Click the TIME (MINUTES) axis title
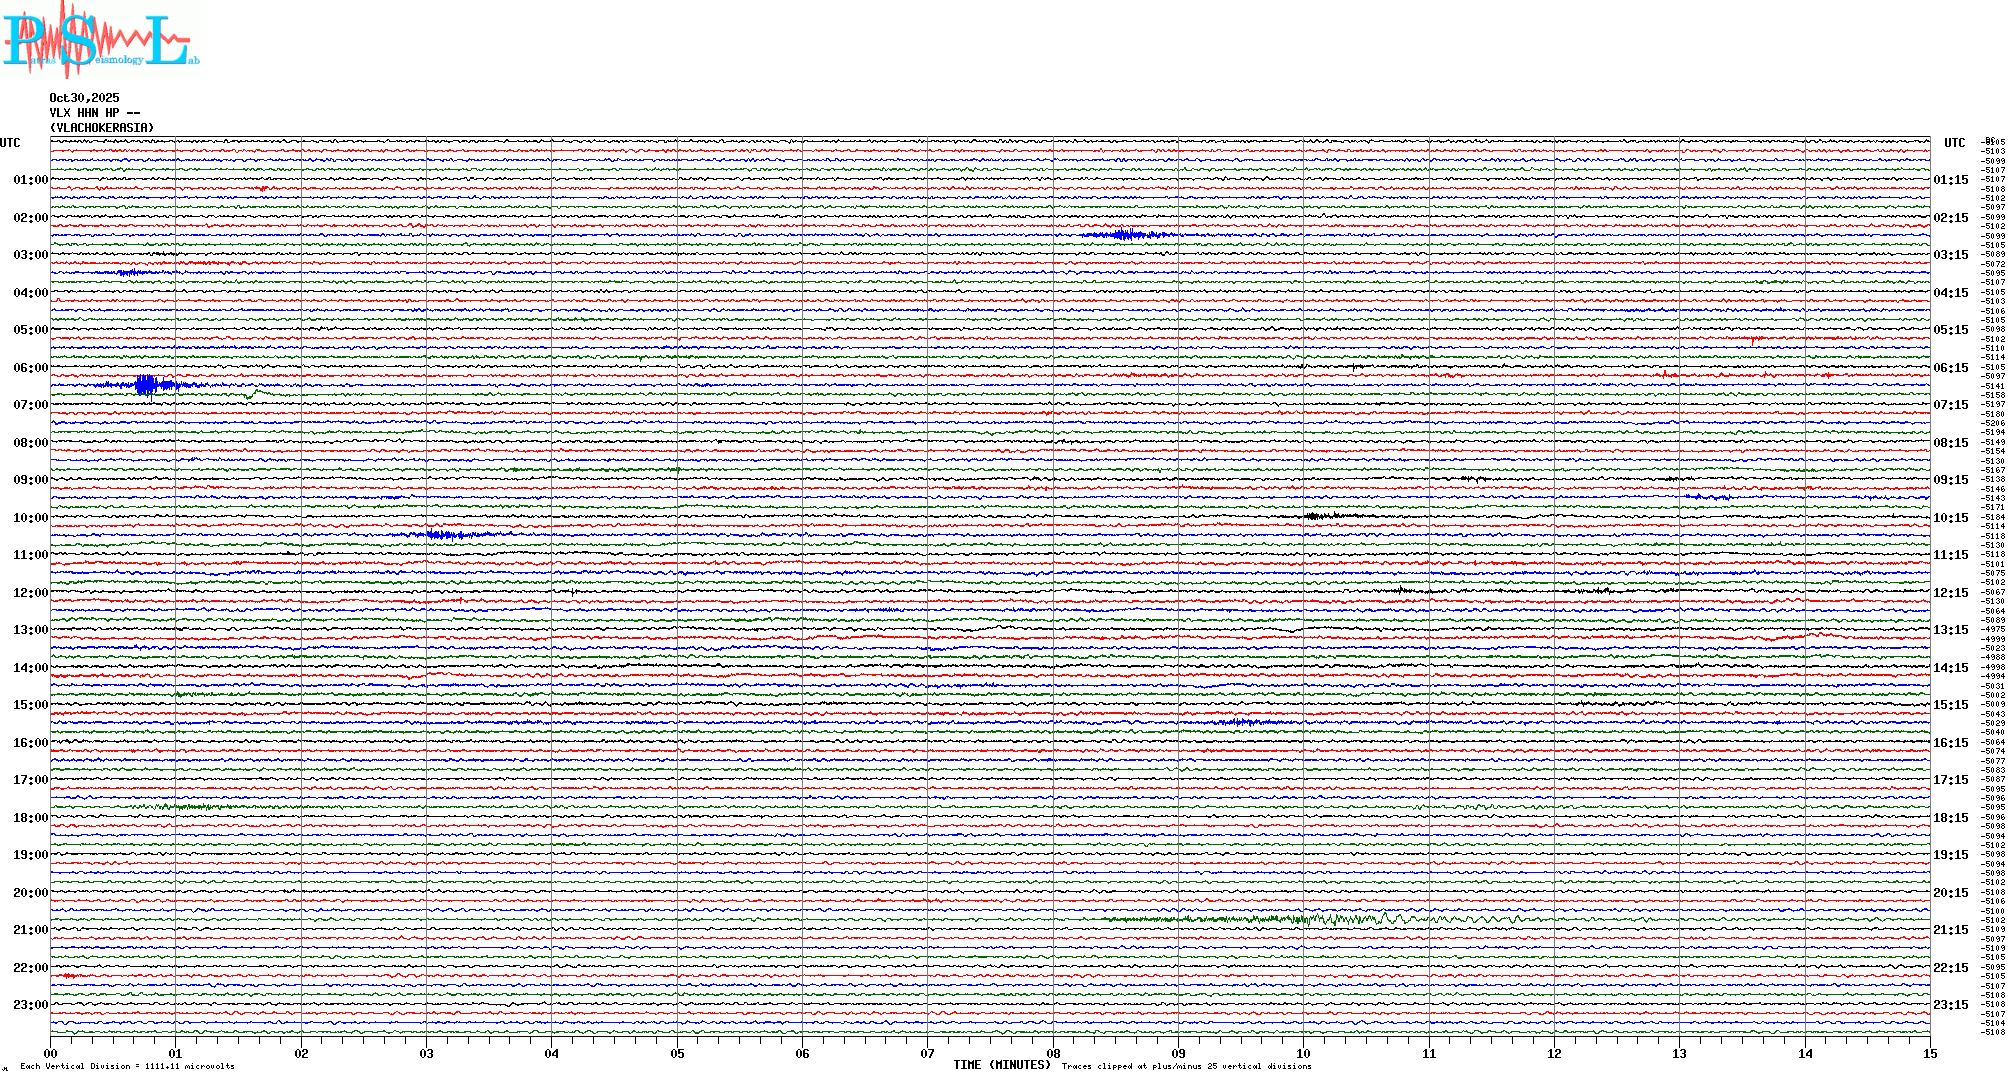 pos(1001,1065)
